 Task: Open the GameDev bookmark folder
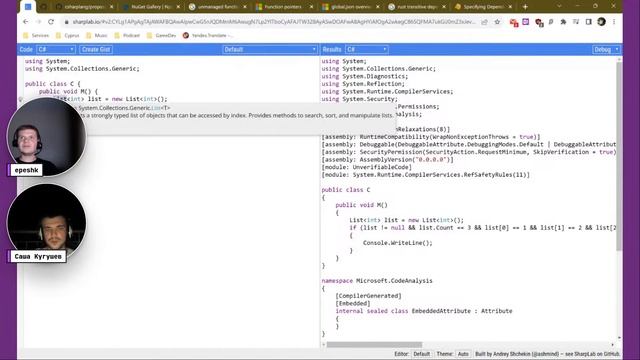click(x=162, y=36)
